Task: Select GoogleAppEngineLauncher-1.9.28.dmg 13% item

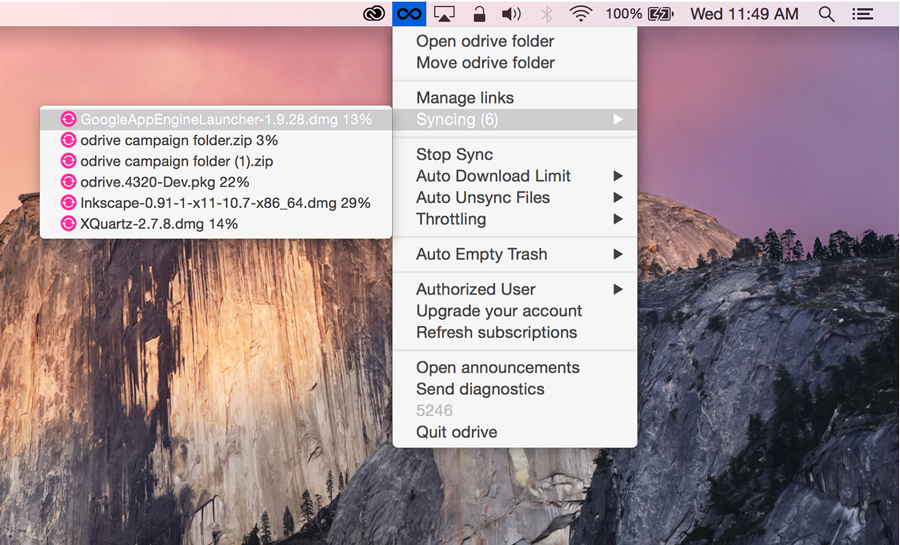Action: (x=216, y=119)
